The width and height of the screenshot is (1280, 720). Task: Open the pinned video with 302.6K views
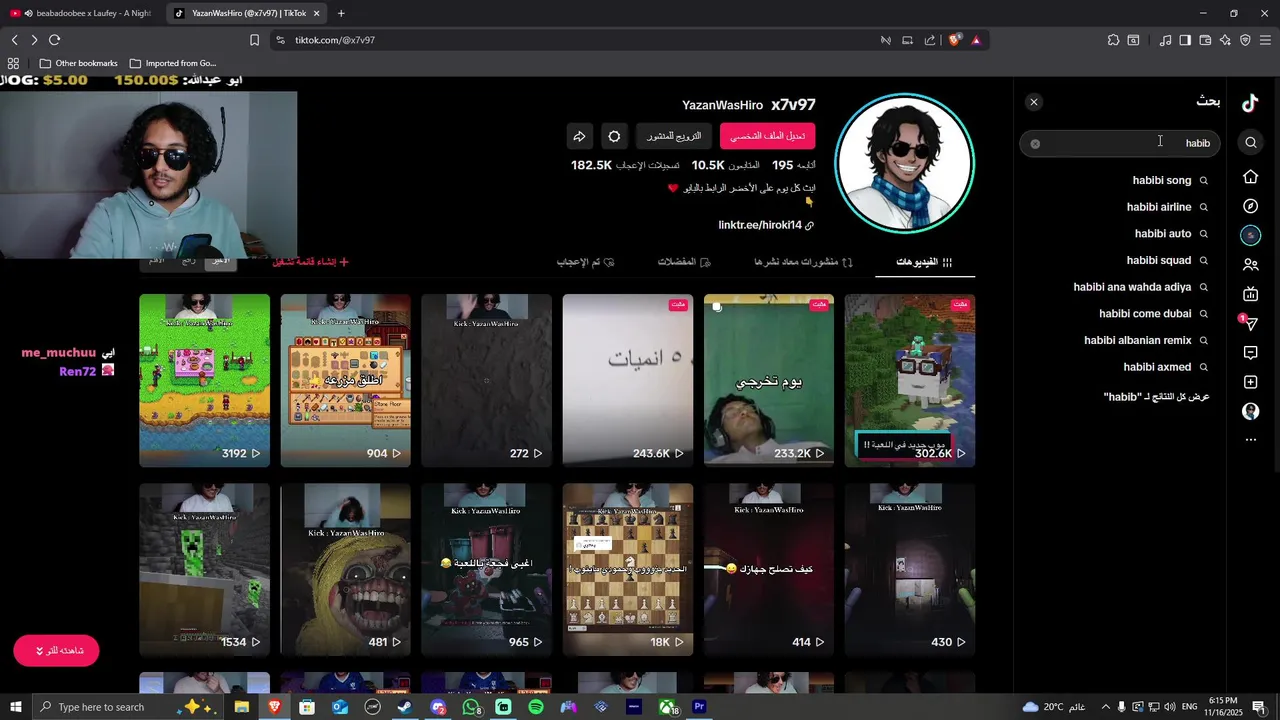[909, 380]
